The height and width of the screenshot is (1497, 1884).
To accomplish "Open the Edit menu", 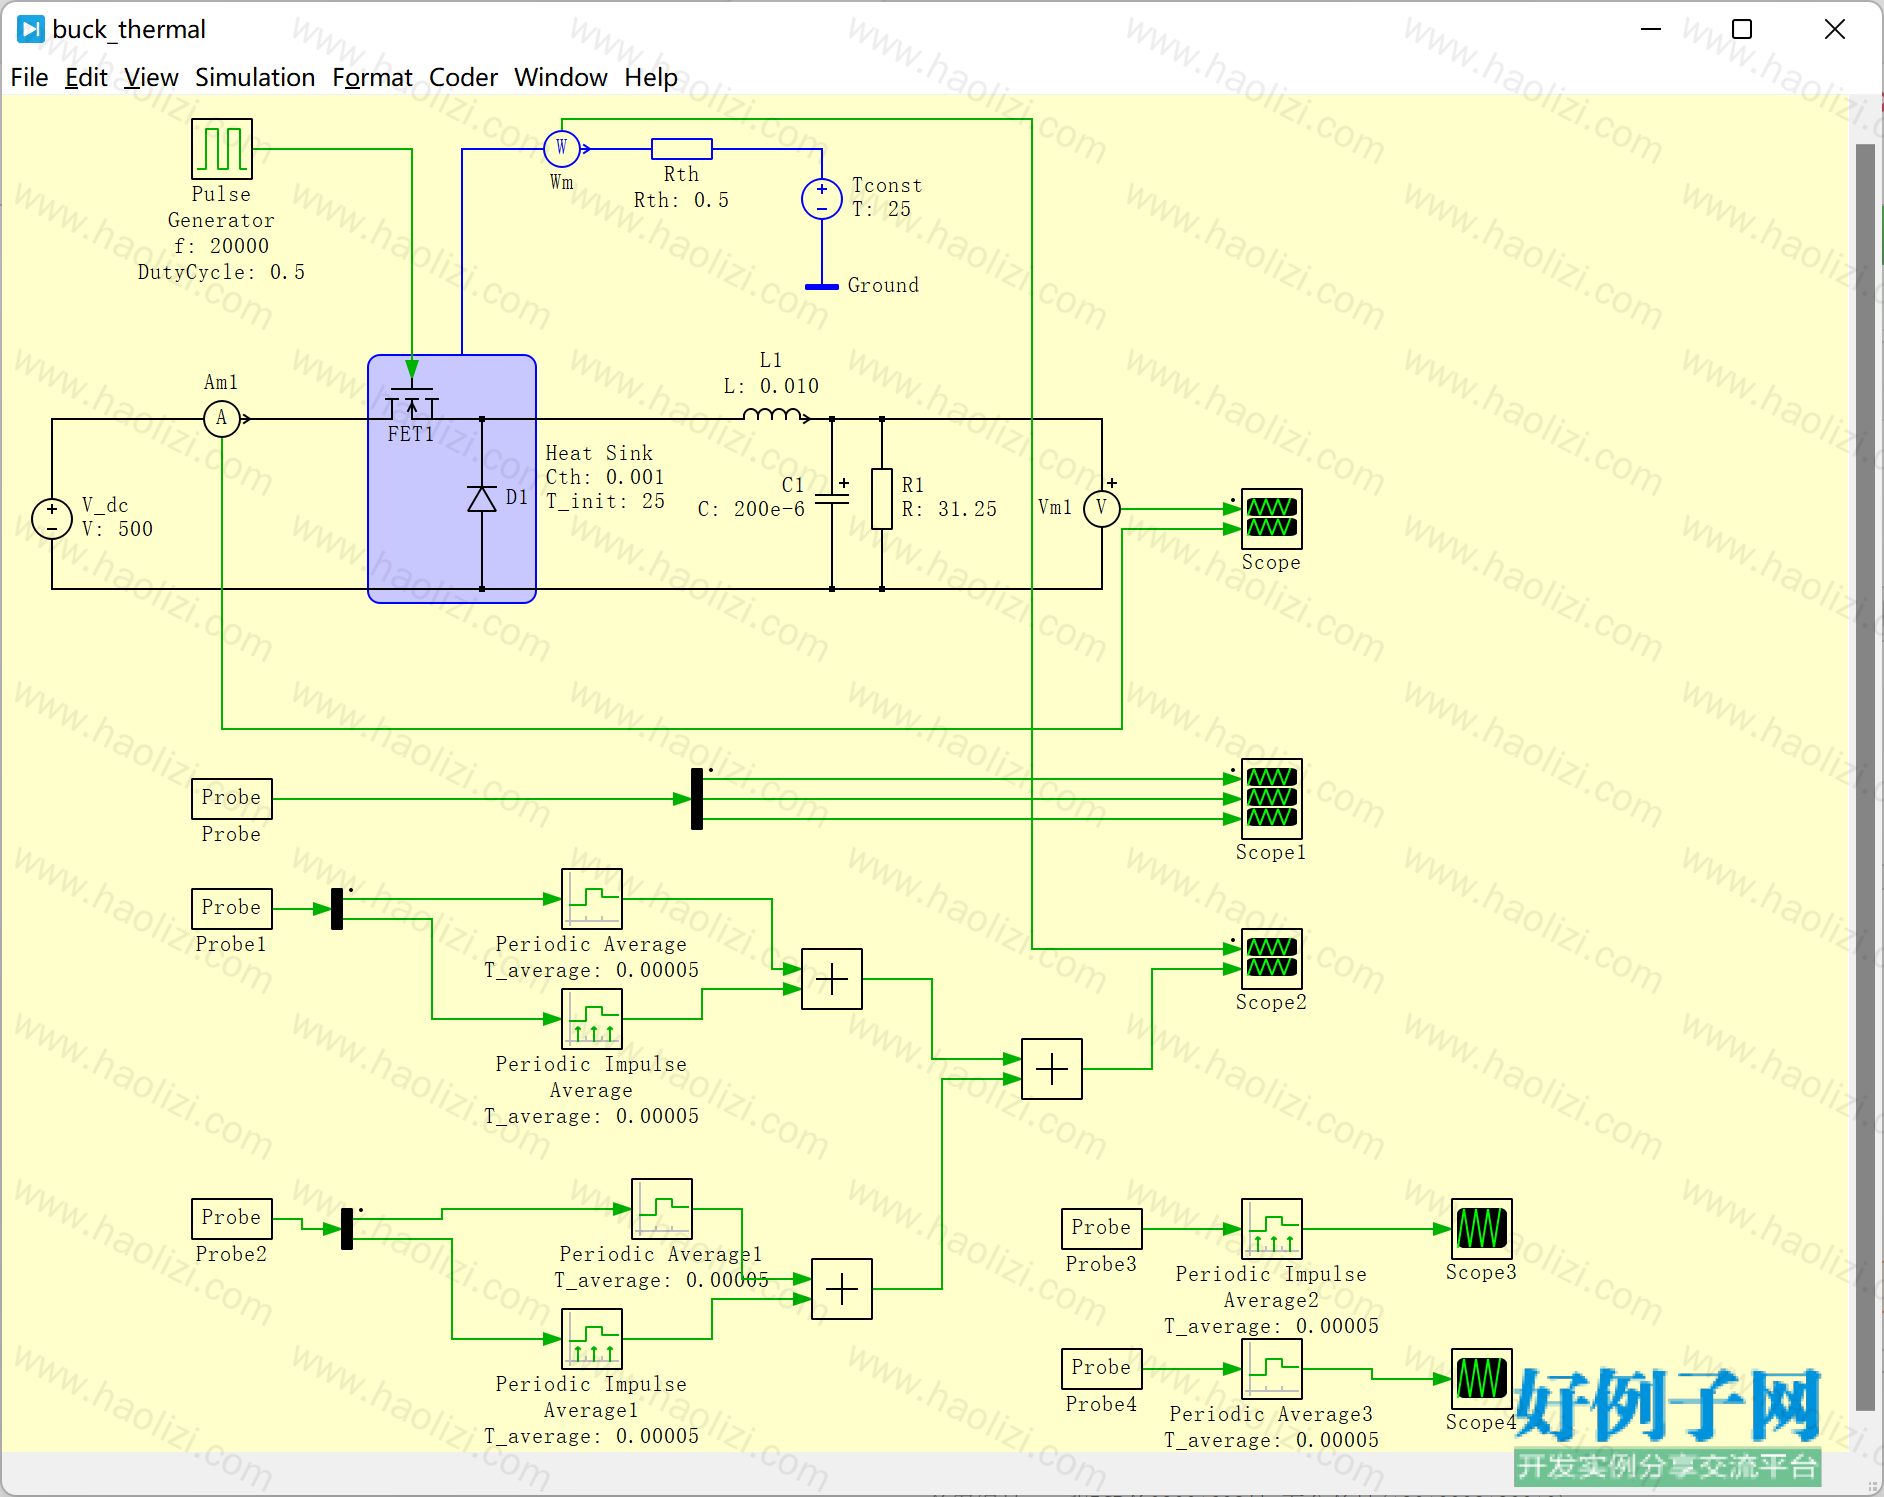I will 86,77.
